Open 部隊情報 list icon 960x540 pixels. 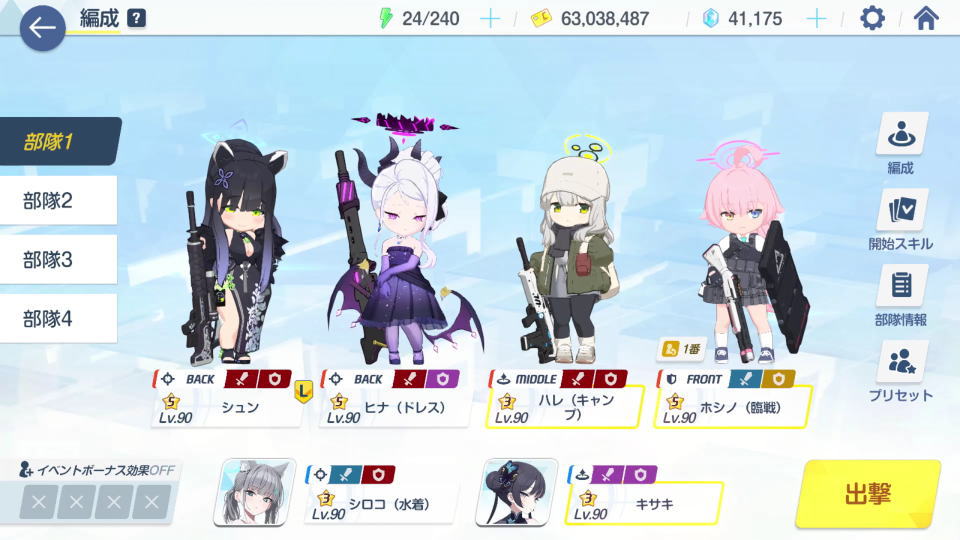pyautogui.click(x=901, y=285)
